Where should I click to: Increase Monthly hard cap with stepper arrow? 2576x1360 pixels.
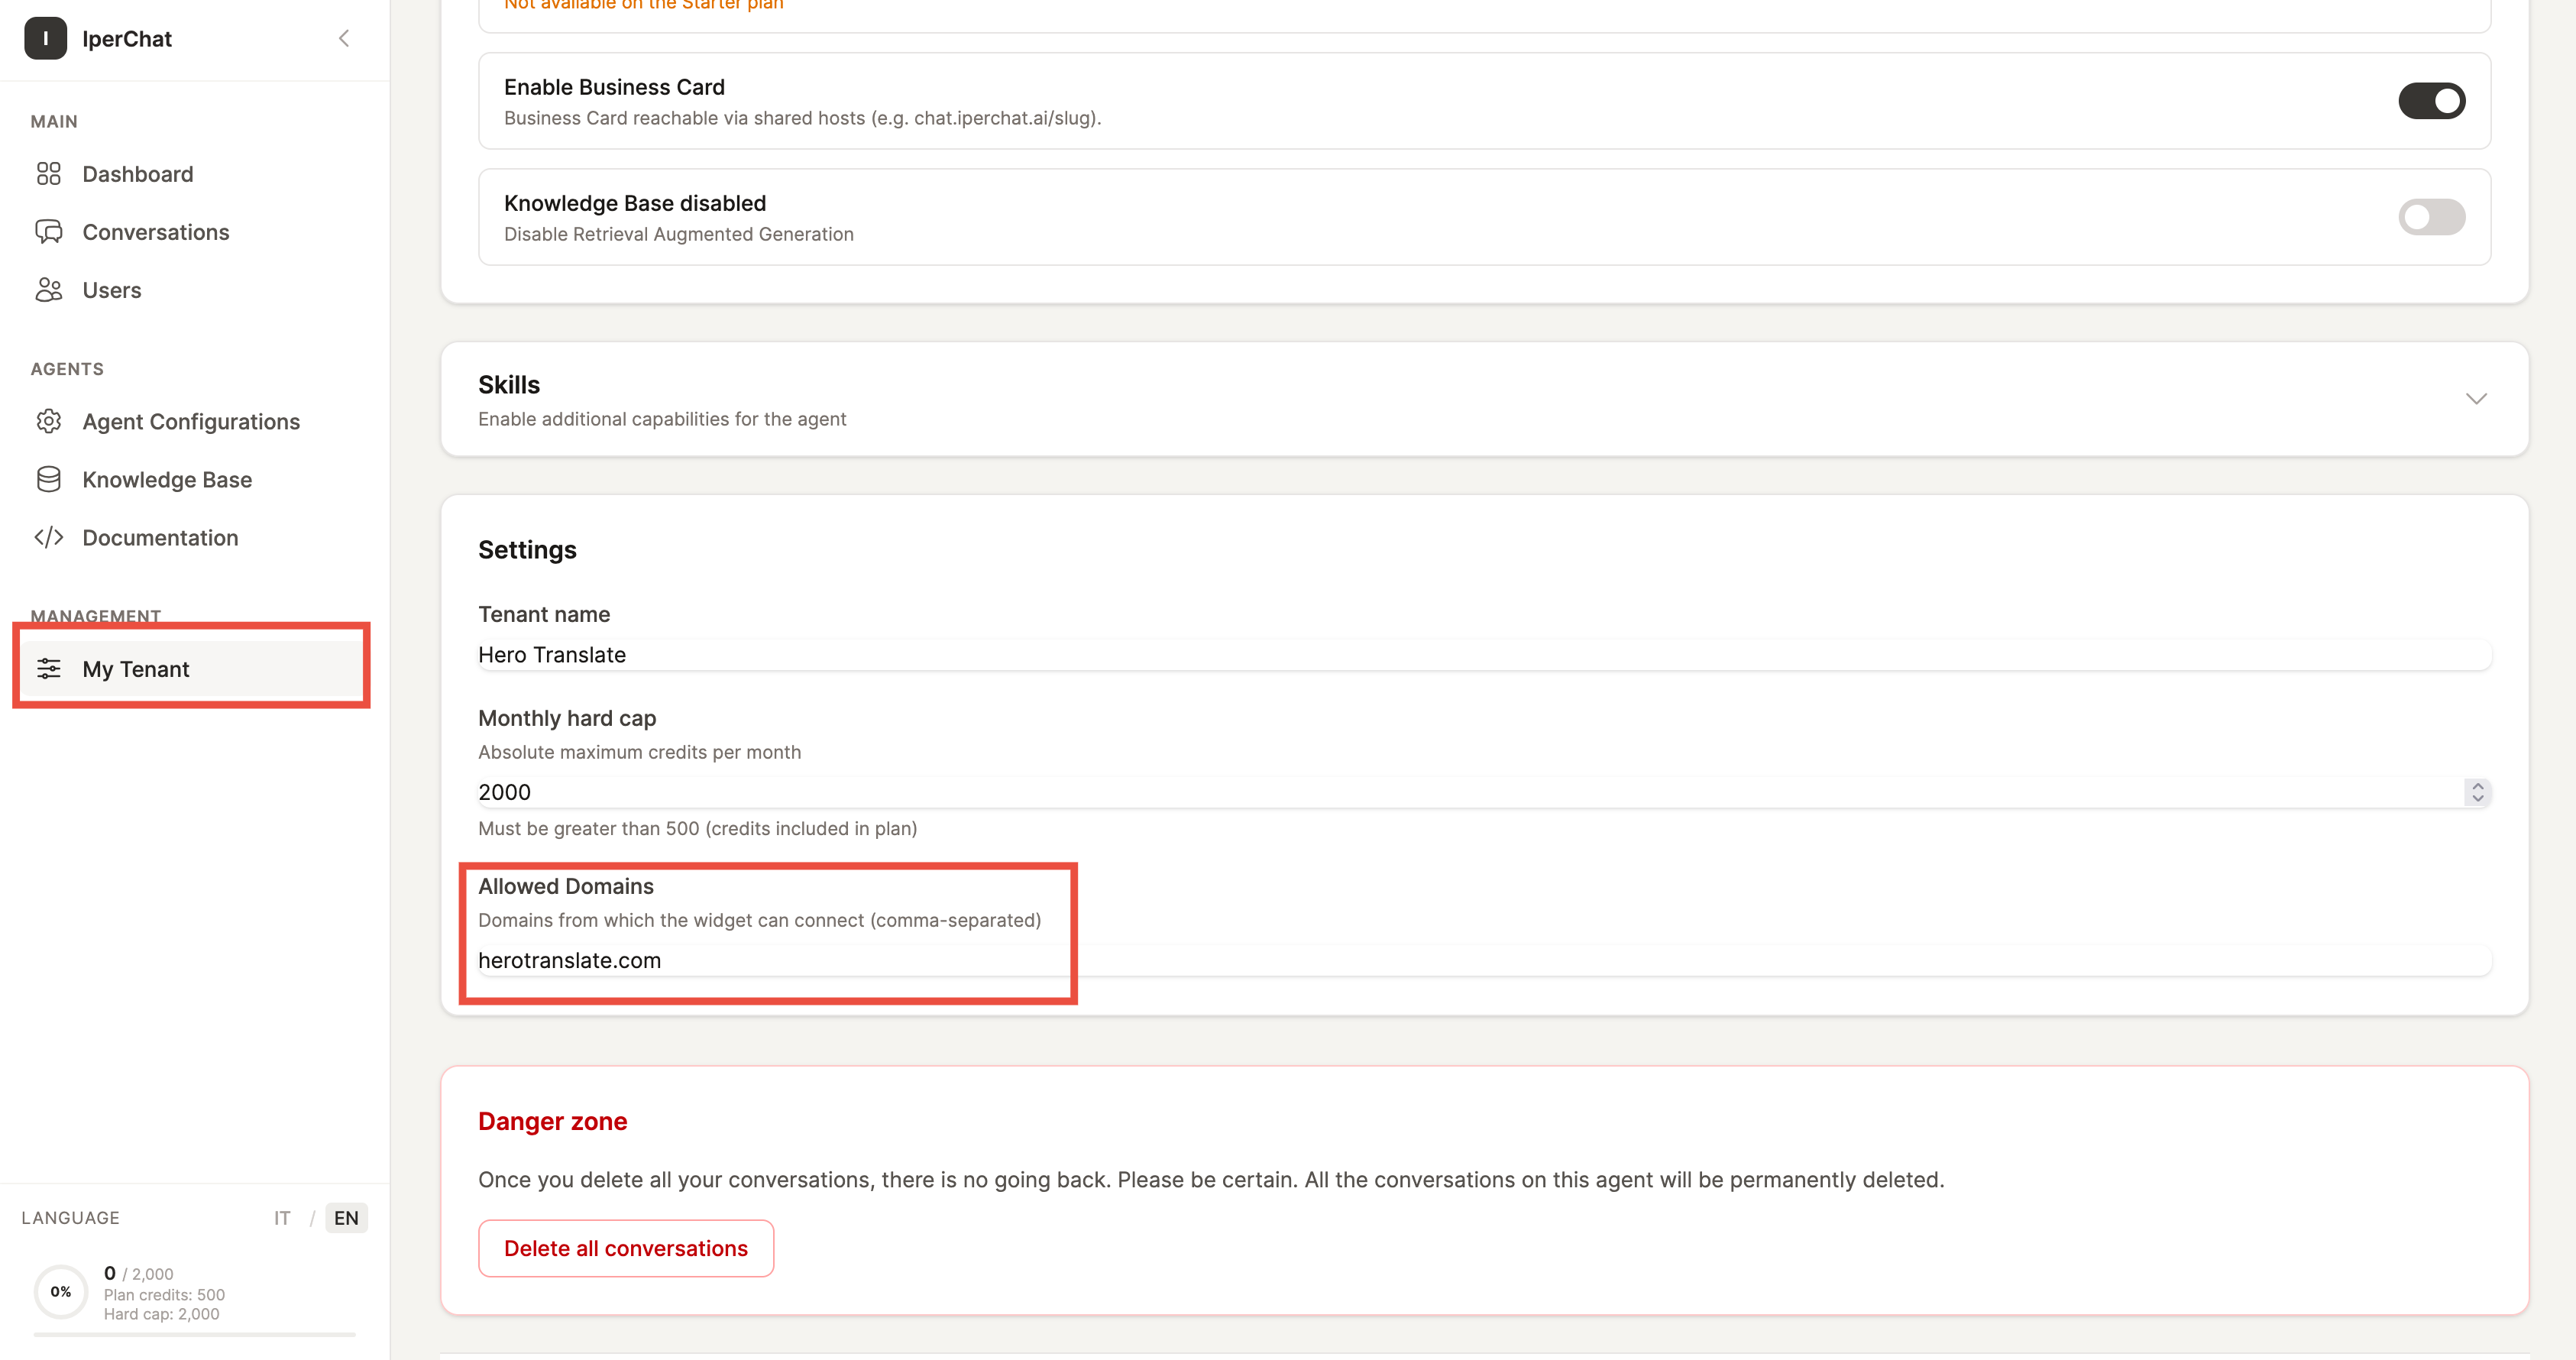pyautogui.click(x=2478, y=786)
